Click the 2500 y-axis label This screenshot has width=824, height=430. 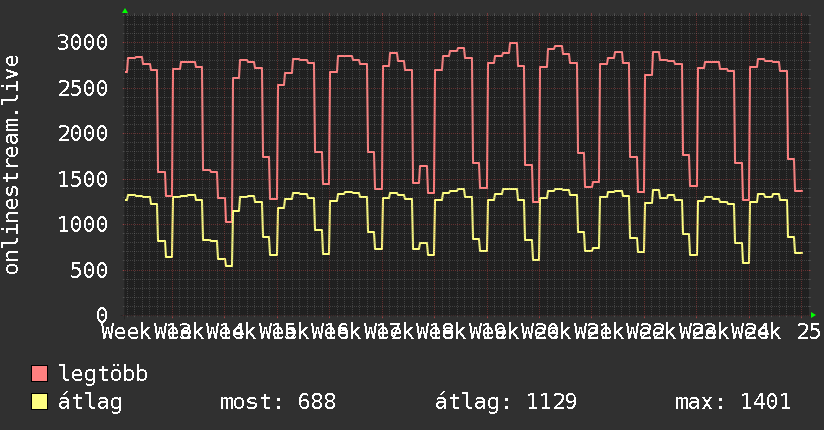(x=83, y=88)
